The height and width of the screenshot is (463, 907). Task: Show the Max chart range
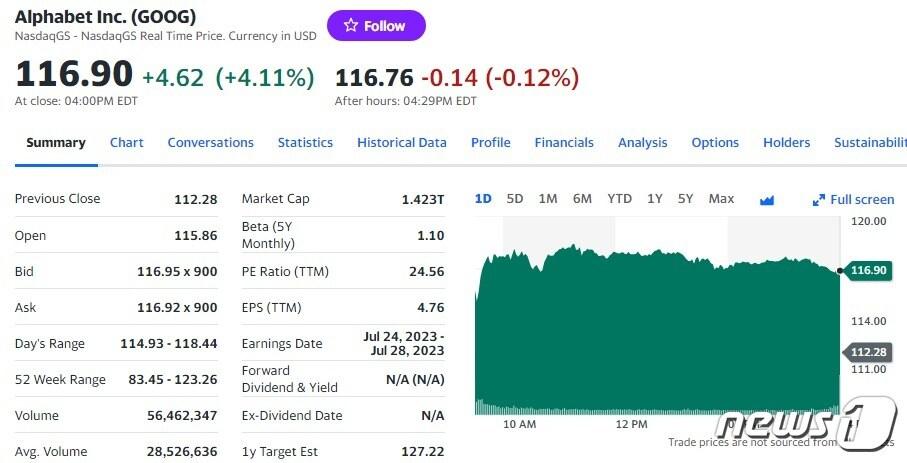click(x=721, y=199)
